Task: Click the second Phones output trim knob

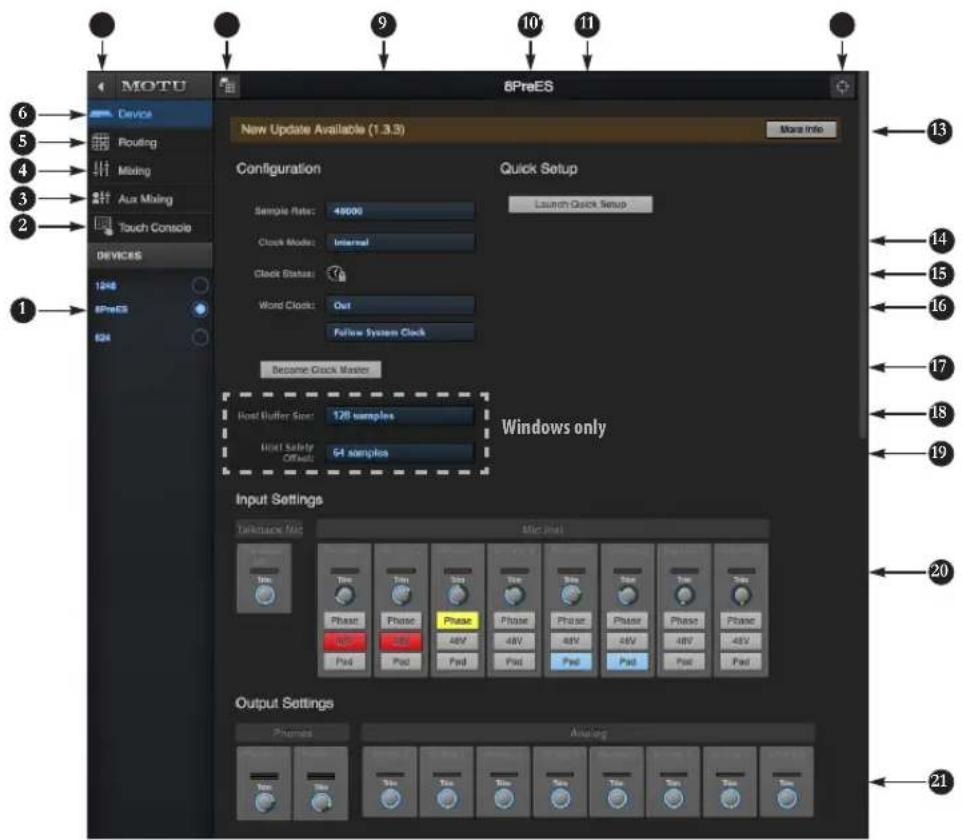Action: tap(321, 801)
